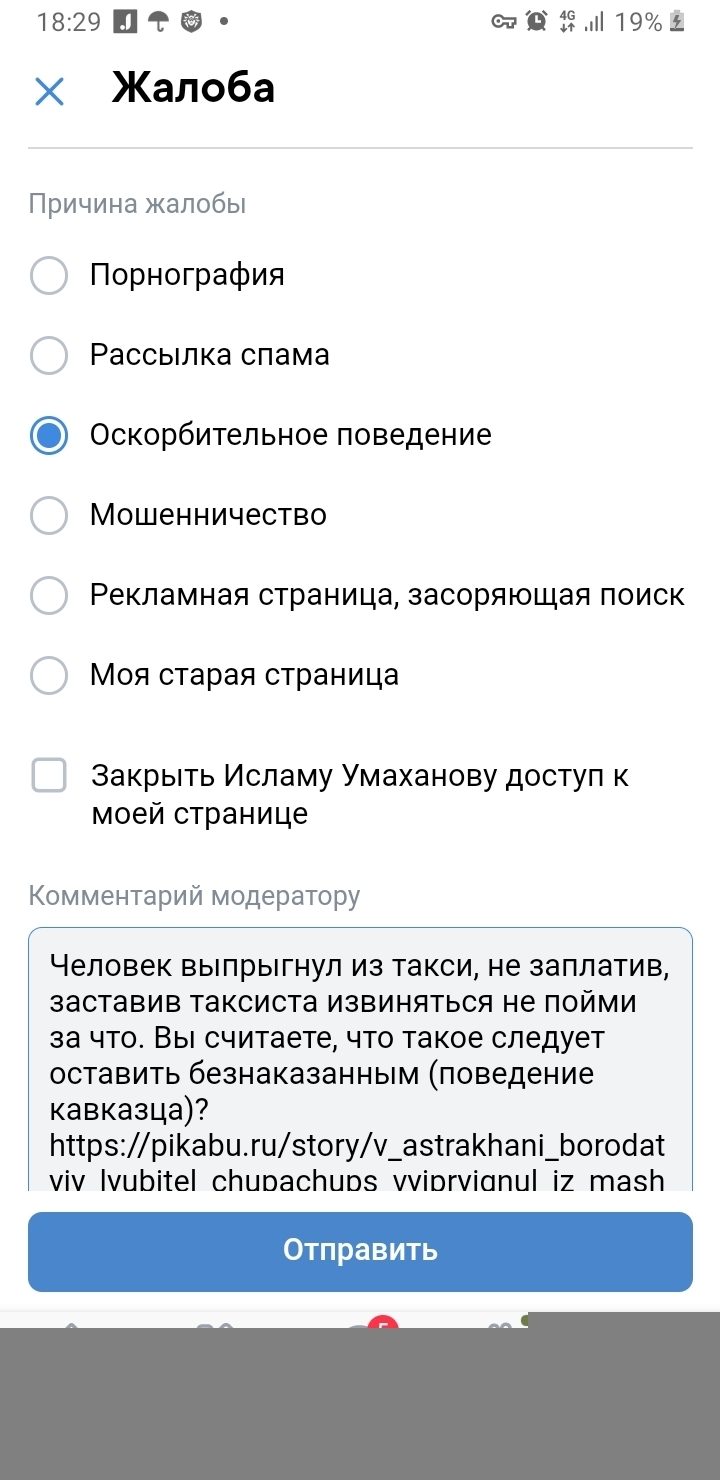Select the Порнография radio button
This screenshot has height=1480, width=720.
tap(49, 275)
